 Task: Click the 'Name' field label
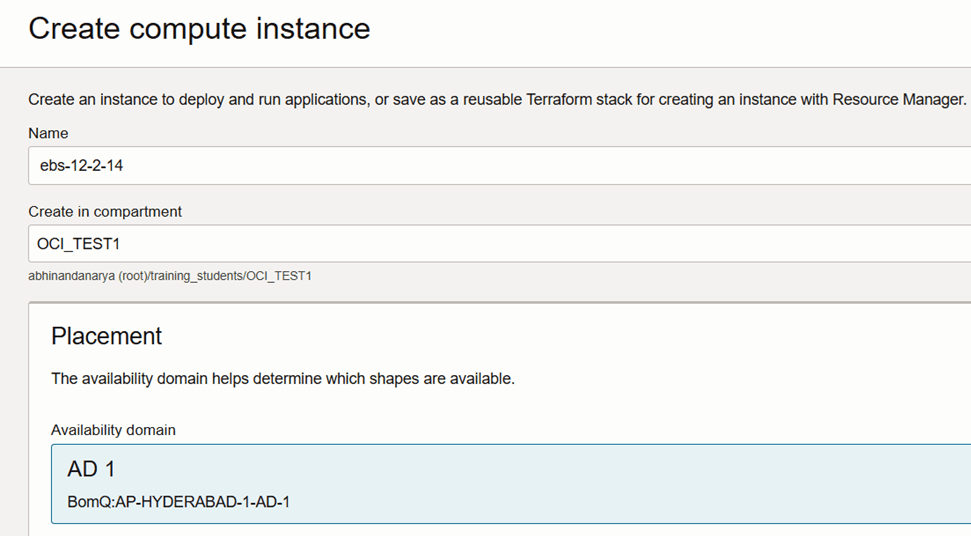pos(48,133)
